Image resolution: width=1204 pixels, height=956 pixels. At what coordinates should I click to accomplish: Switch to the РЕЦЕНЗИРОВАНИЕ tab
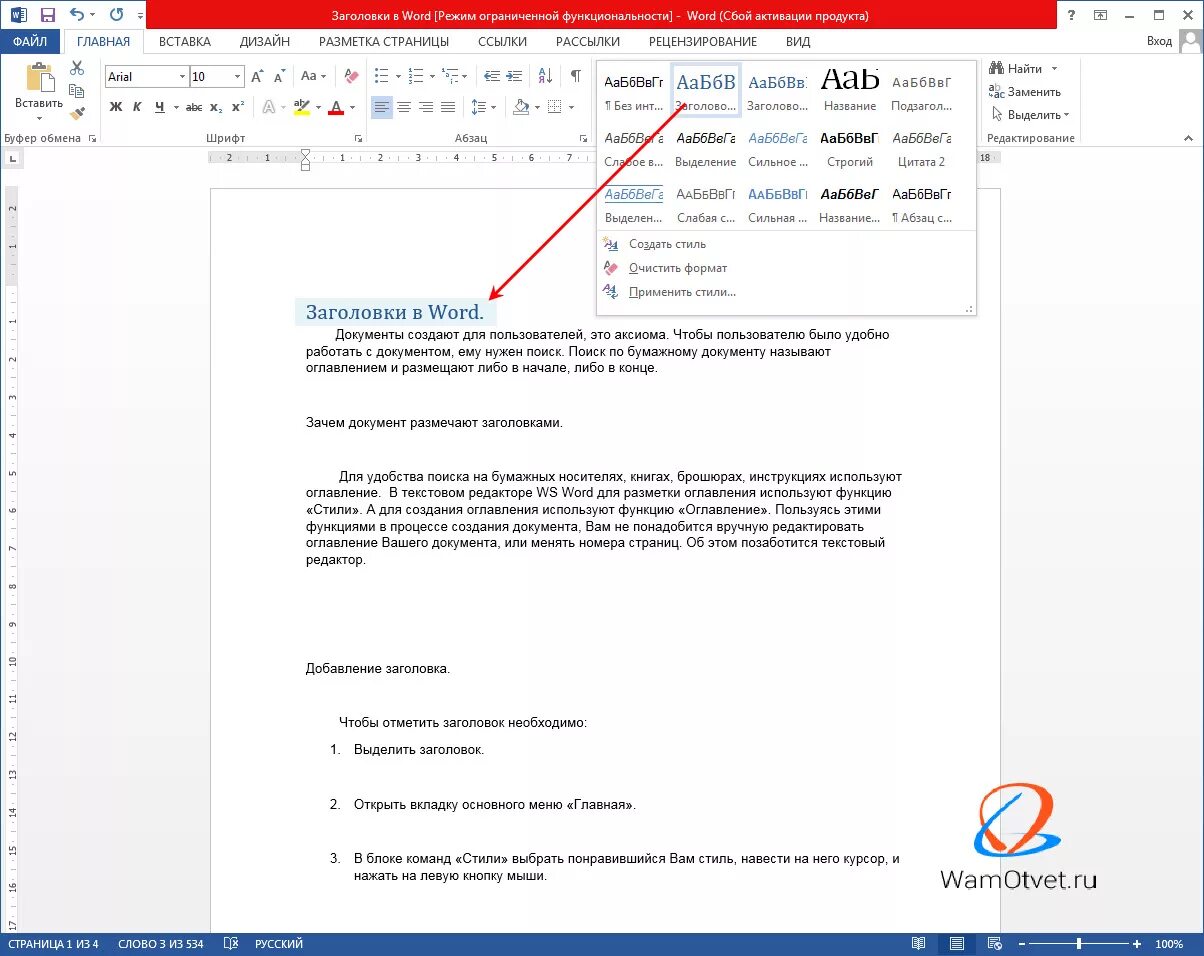703,42
